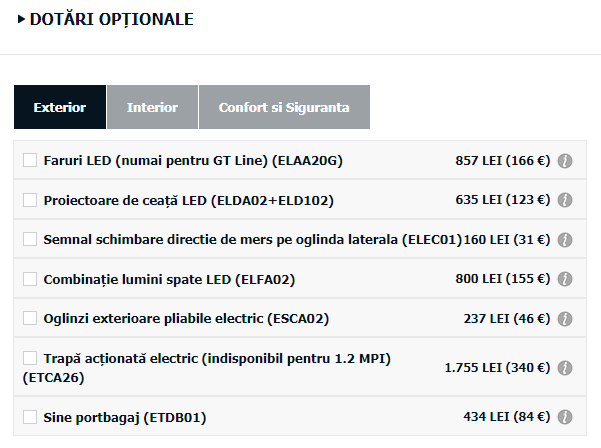Image resolution: width=601 pixels, height=448 pixels.
Task: Open info icon for Trapă acționată electric
Action: [565, 368]
